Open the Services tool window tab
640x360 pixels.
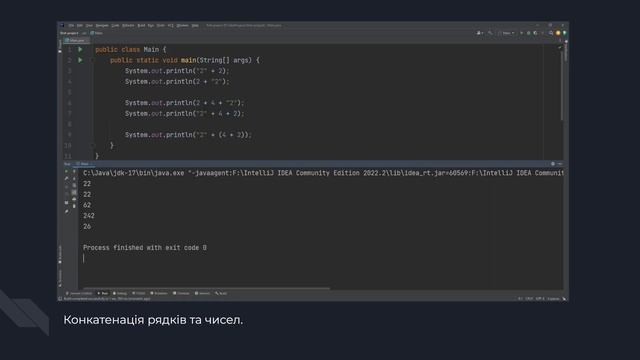pyautogui.click(x=202, y=293)
